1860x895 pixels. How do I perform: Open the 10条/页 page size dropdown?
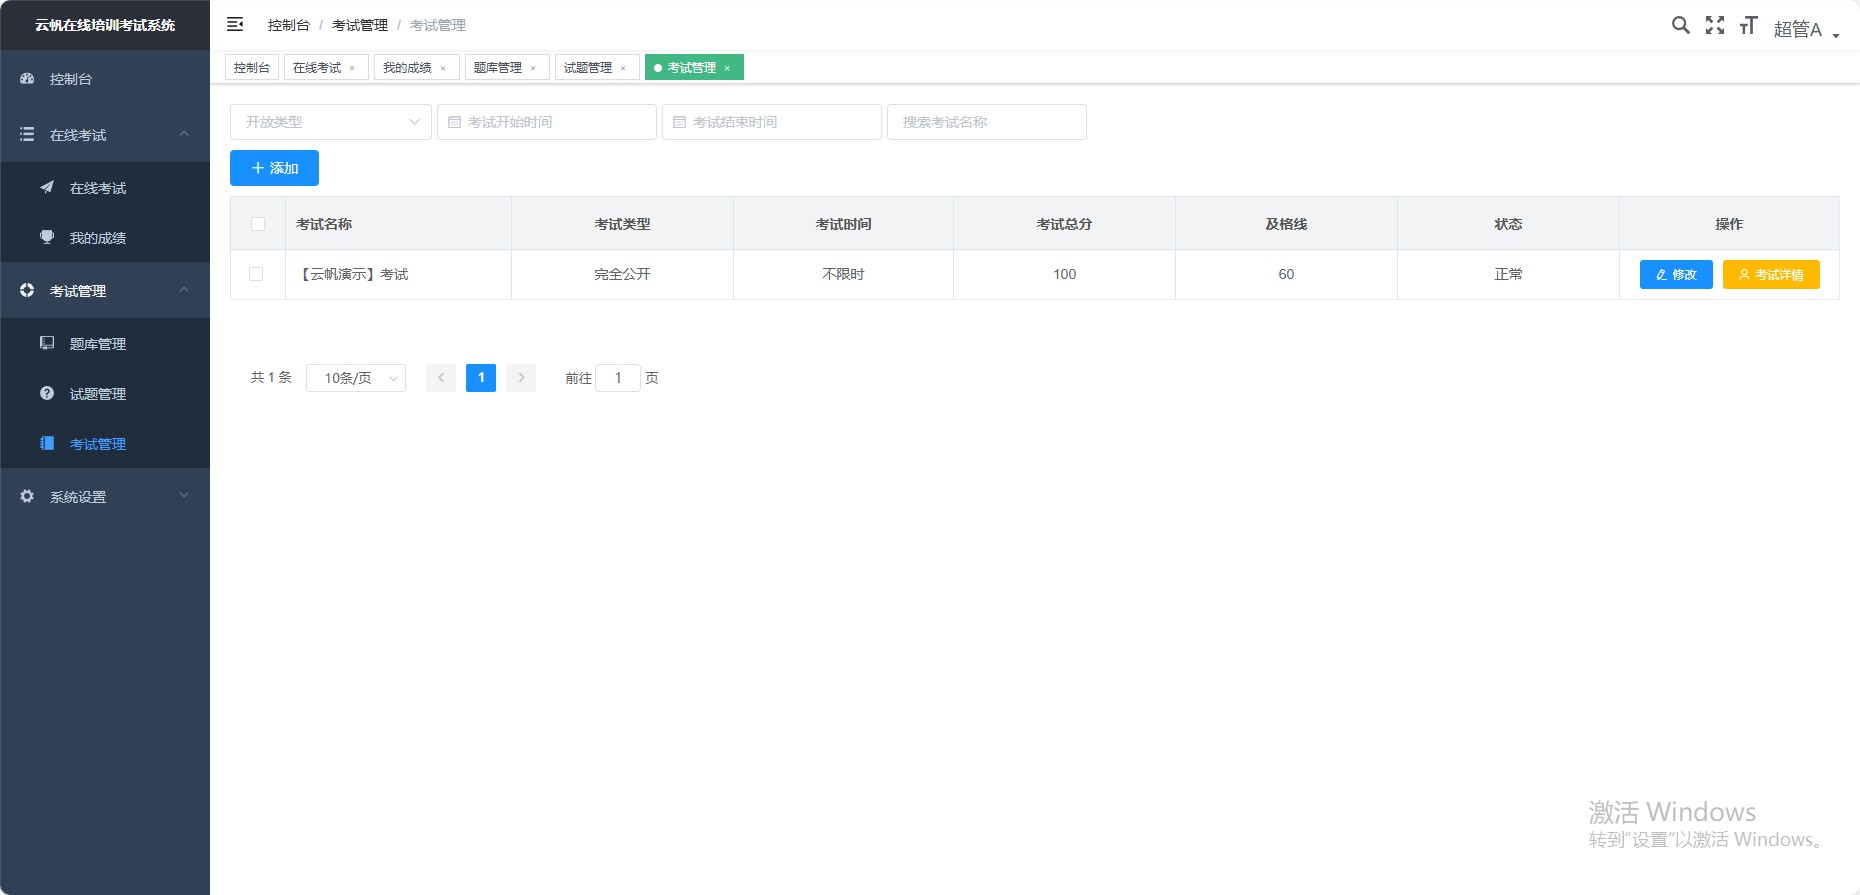tap(356, 378)
